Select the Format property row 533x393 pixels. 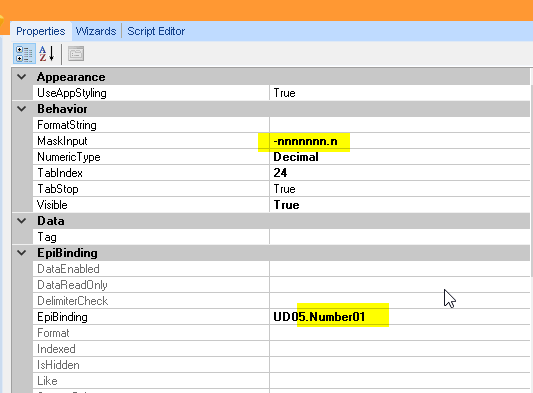[281, 333]
